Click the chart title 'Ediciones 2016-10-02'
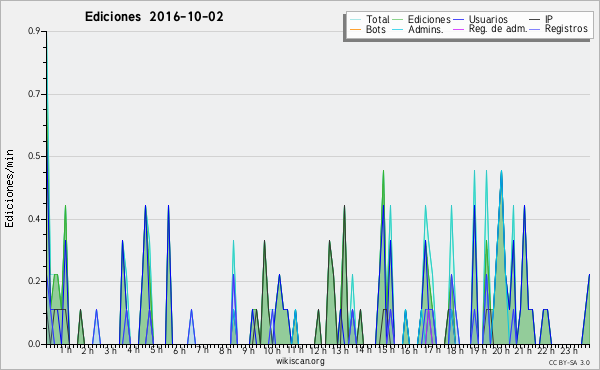 pyautogui.click(x=154, y=17)
